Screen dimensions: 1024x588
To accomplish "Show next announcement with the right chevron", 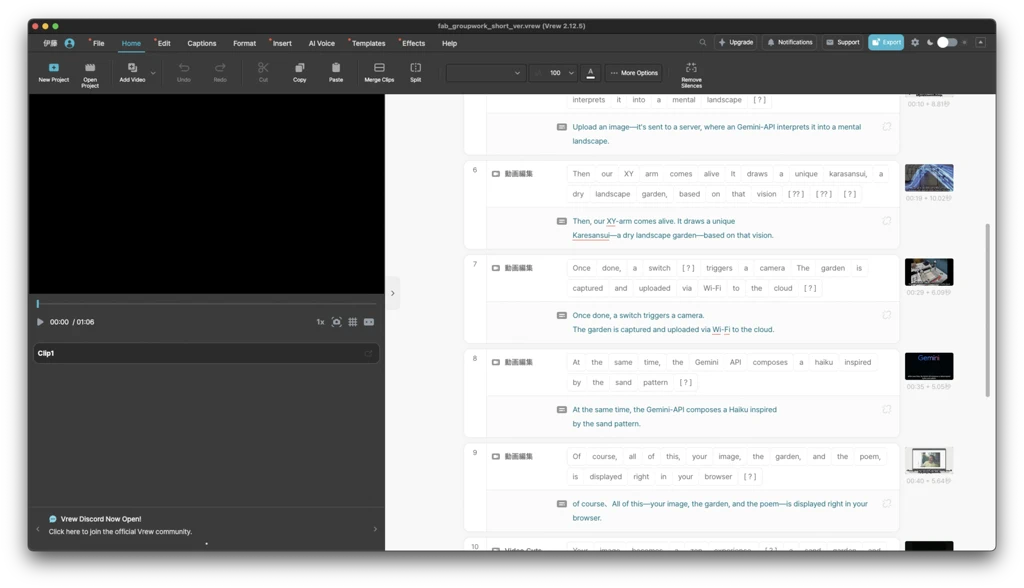I will (x=375, y=529).
